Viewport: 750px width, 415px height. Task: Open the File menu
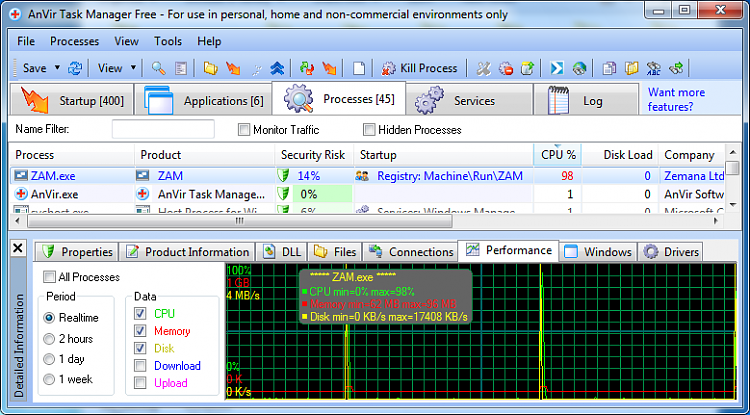[26, 41]
